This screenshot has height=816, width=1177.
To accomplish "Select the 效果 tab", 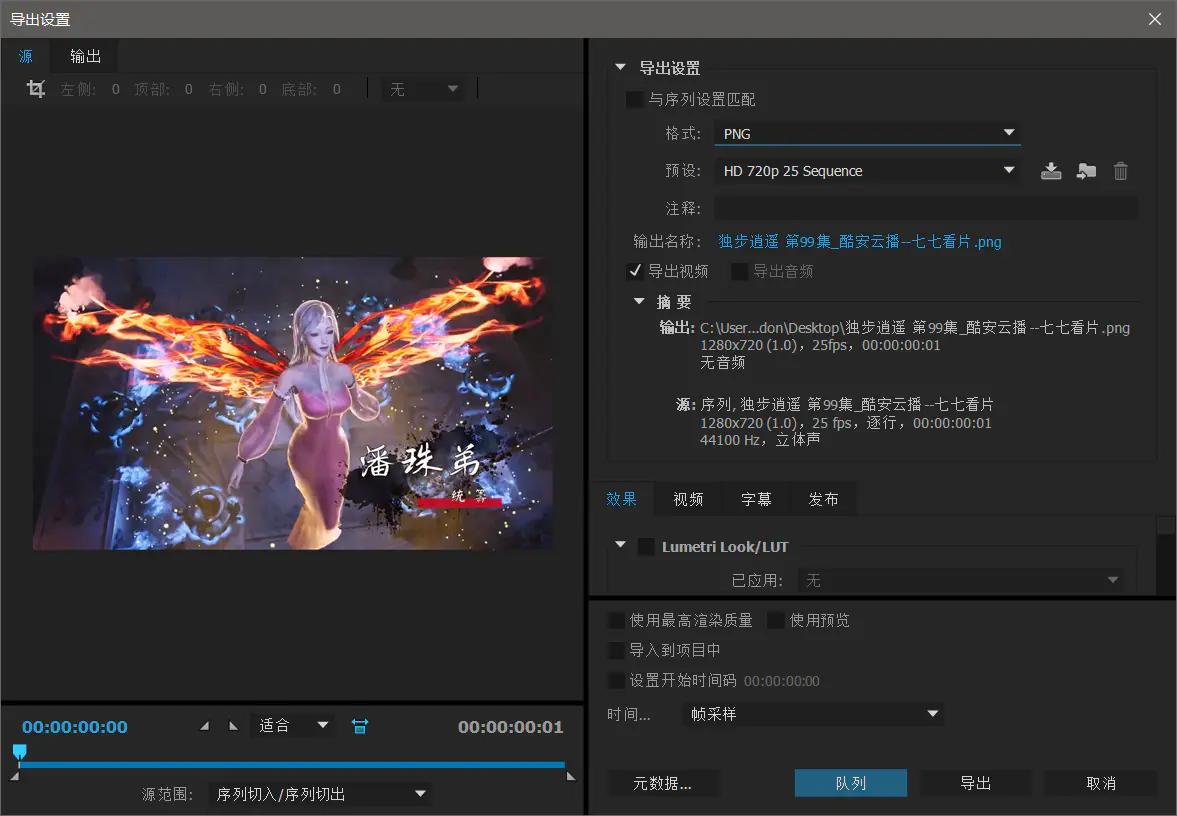I will 622,499.
